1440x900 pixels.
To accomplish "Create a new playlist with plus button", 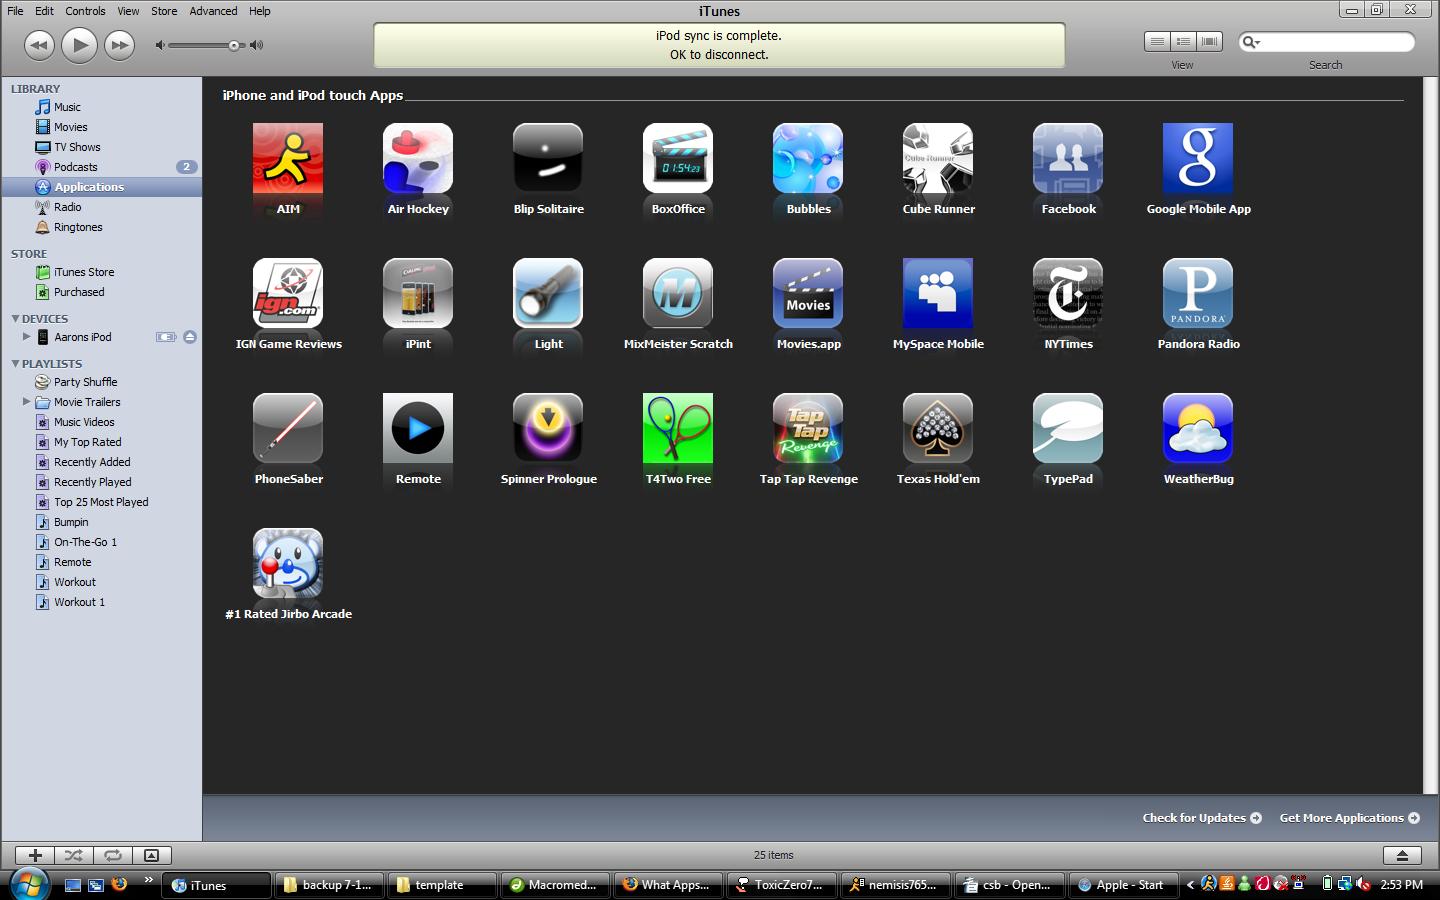I will click(x=35, y=855).
